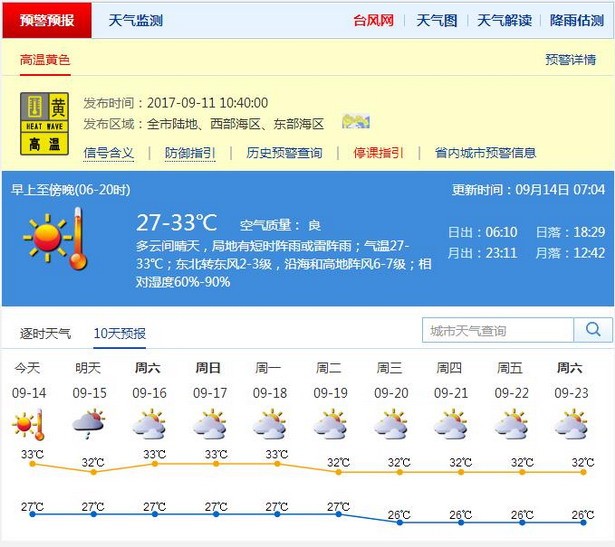Image resolution: width=615 pixels, height=547 pixels.
Task: Switch to the 预警预报 tab
Action: point(46,20)
